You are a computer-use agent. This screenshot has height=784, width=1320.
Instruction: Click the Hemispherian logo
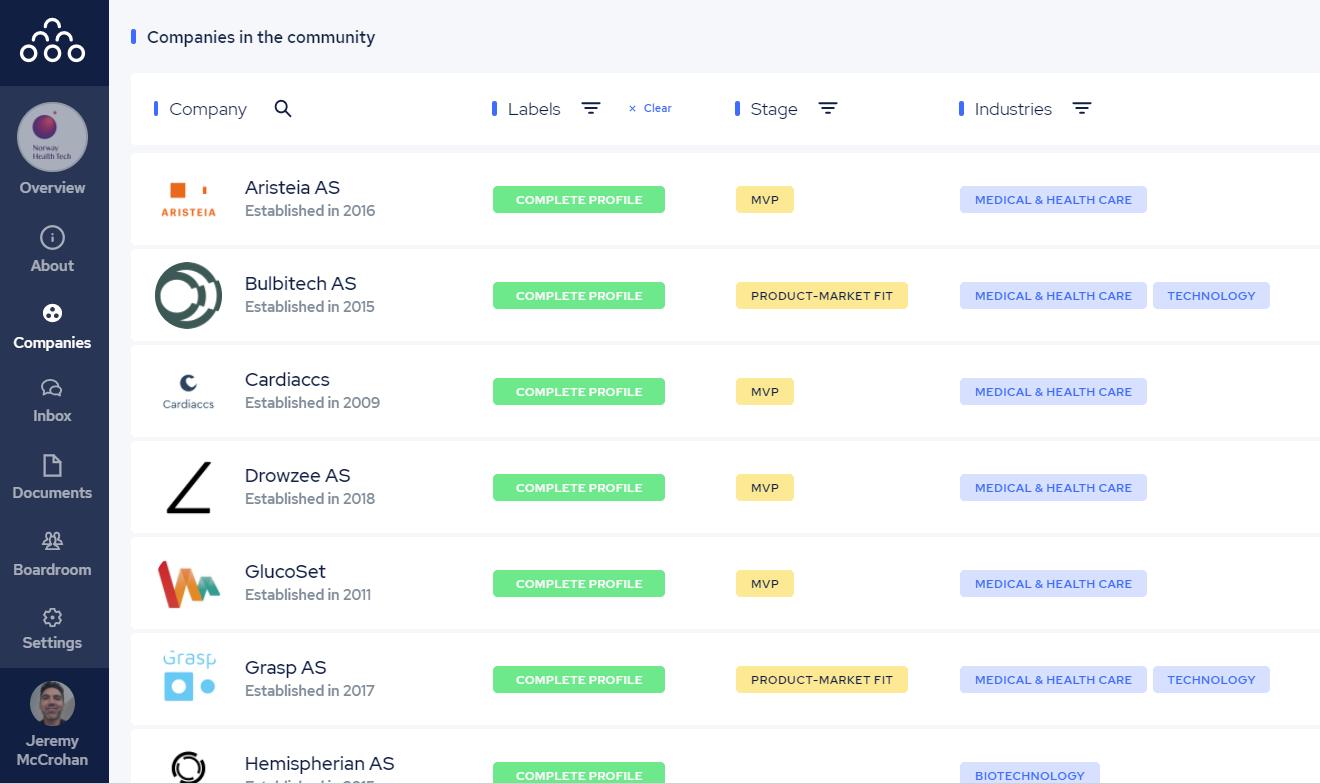pos(188,768)
